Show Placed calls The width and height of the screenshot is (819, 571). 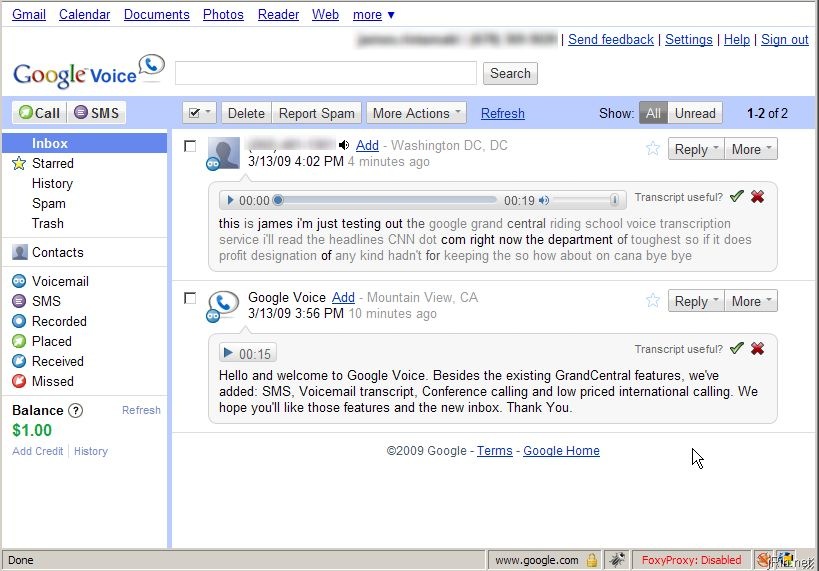pos(52,341)
